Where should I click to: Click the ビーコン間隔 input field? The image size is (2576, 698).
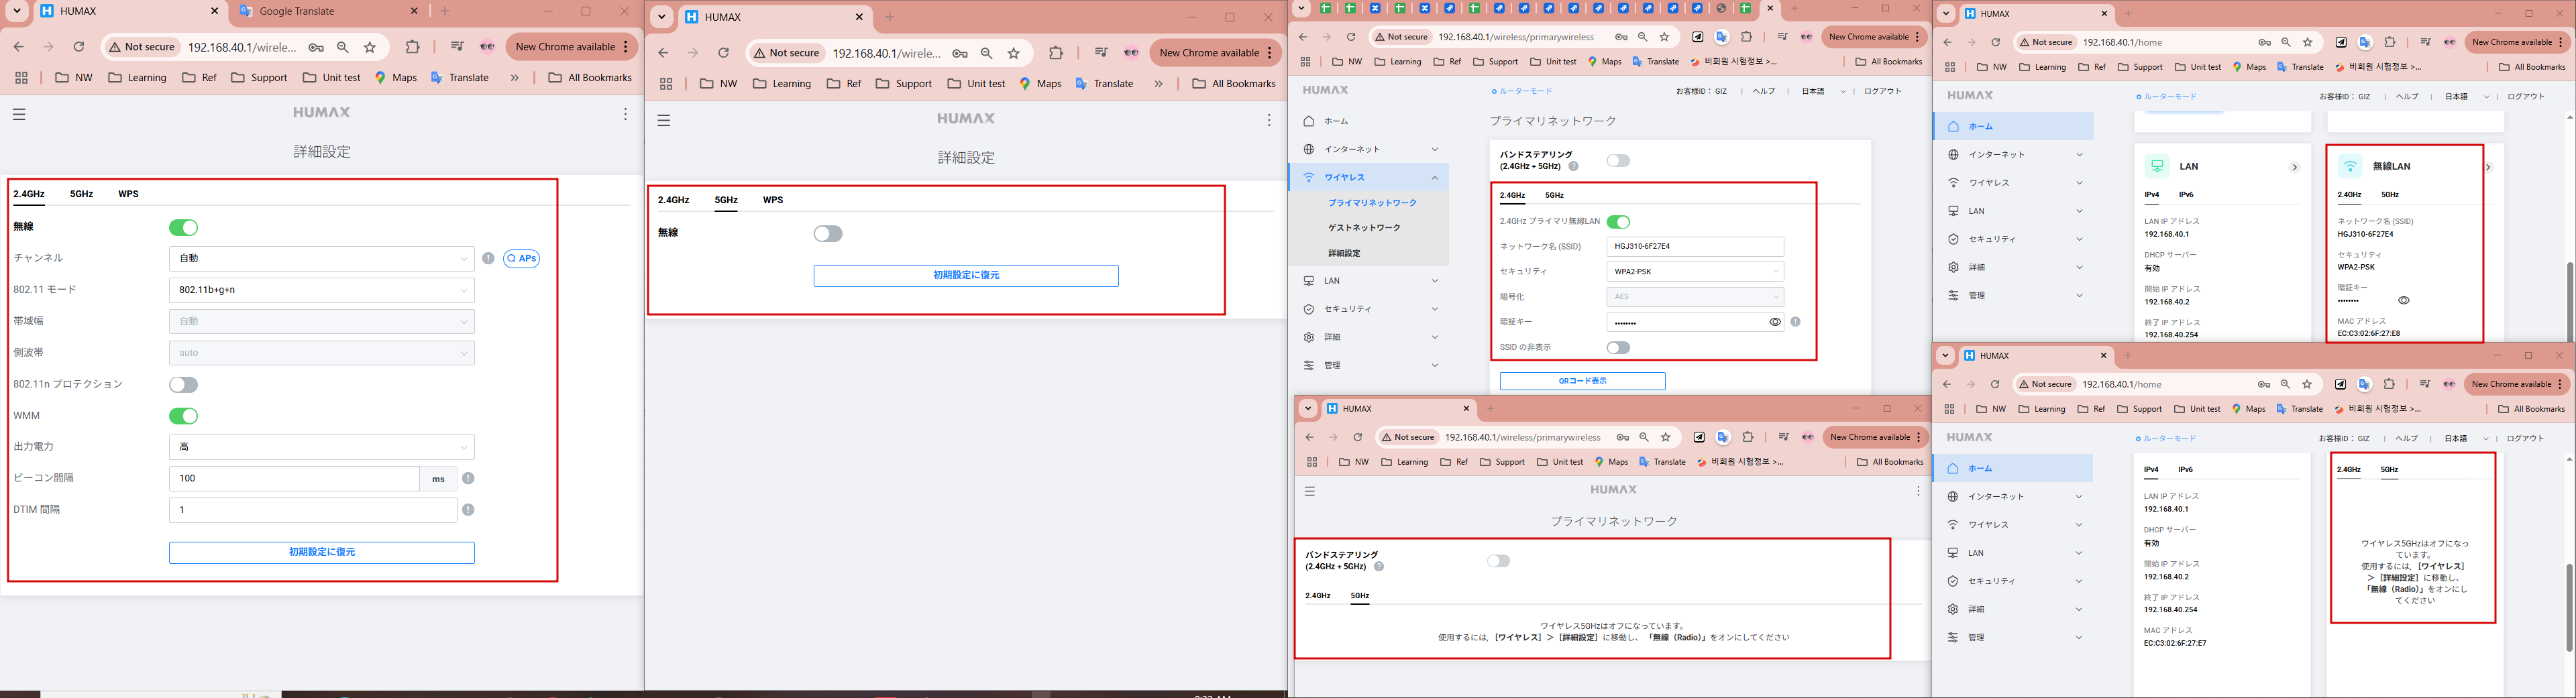tap(294, 479)
